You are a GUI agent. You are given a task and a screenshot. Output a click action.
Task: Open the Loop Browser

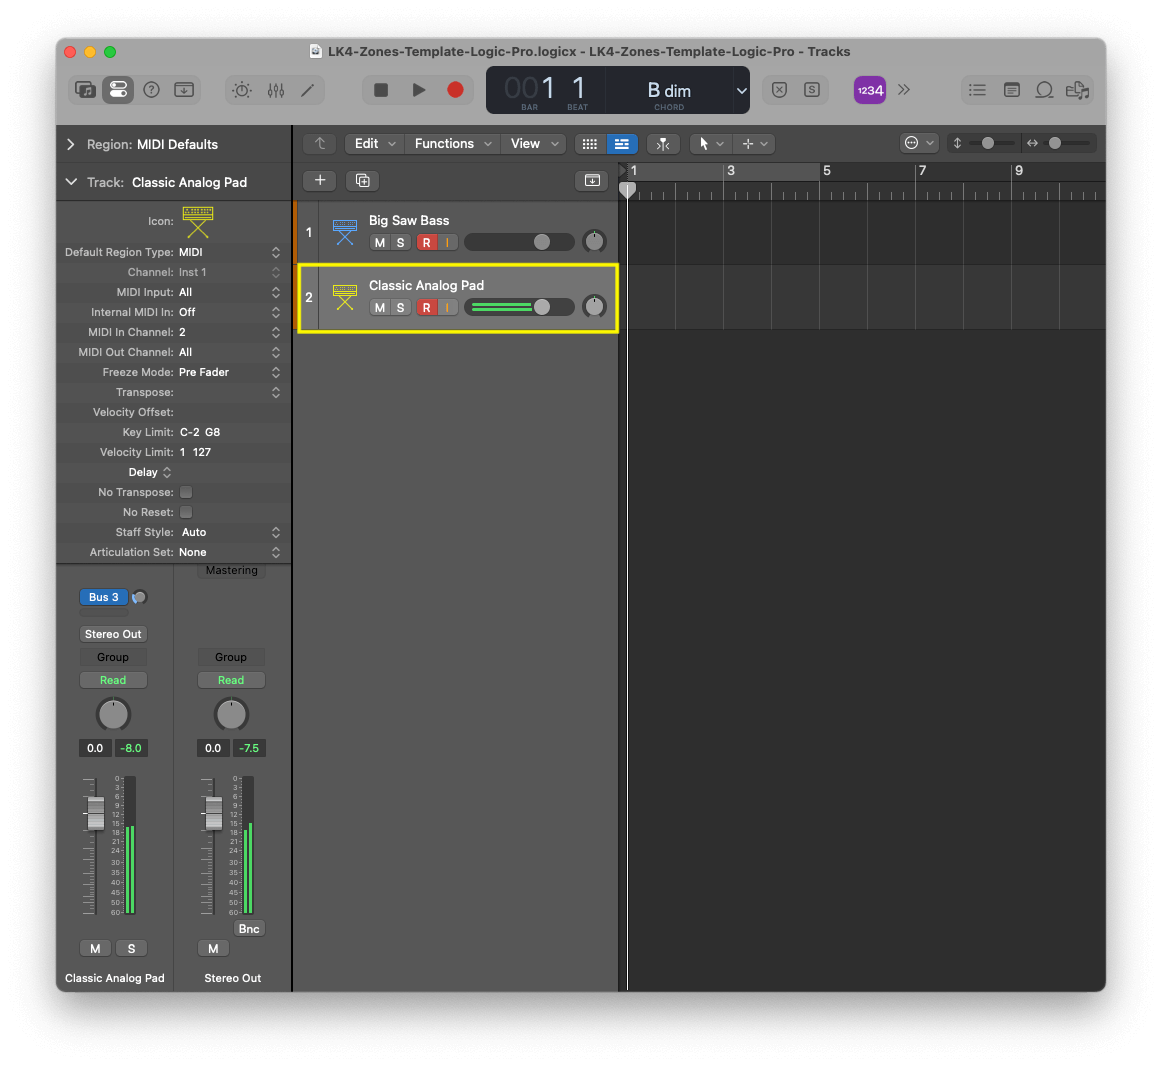click(1044, 90)
